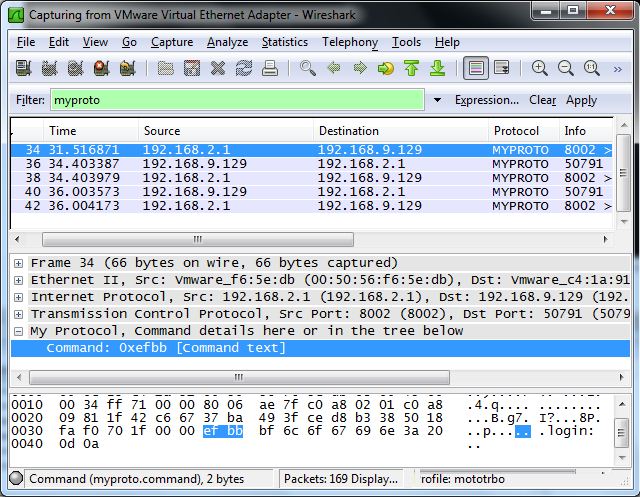
Task: Open the Edit menu
Action: tap(59, 42)
